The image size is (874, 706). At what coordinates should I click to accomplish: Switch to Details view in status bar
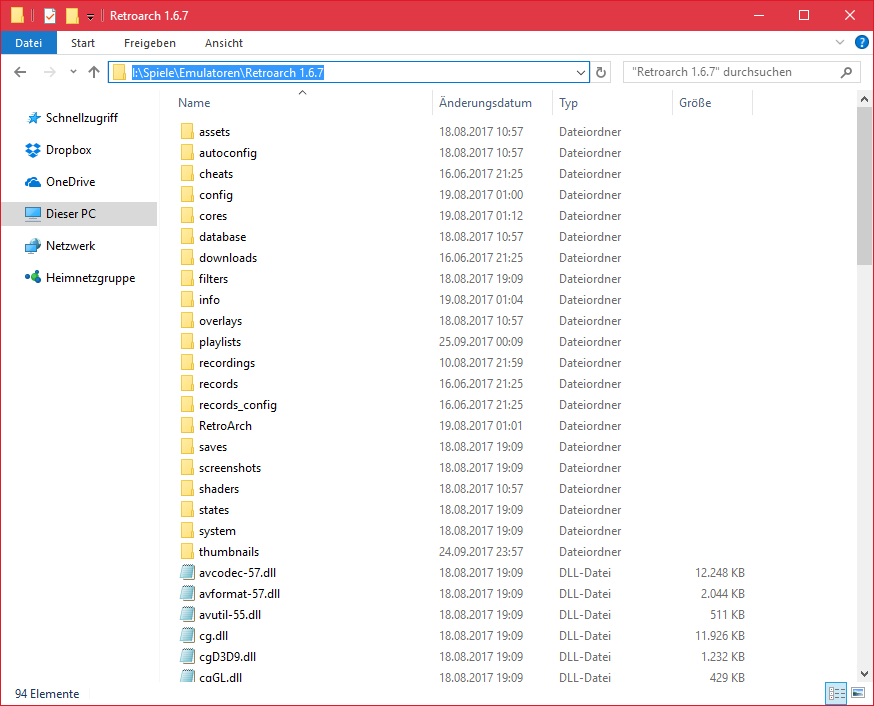coord(836,694)
